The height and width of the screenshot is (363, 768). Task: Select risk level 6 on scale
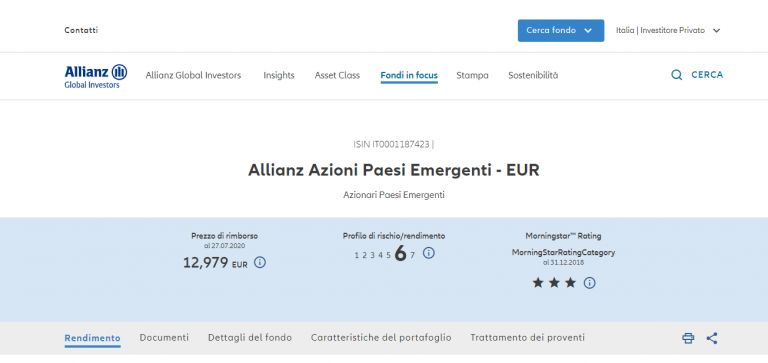click(x=401, y=254)
